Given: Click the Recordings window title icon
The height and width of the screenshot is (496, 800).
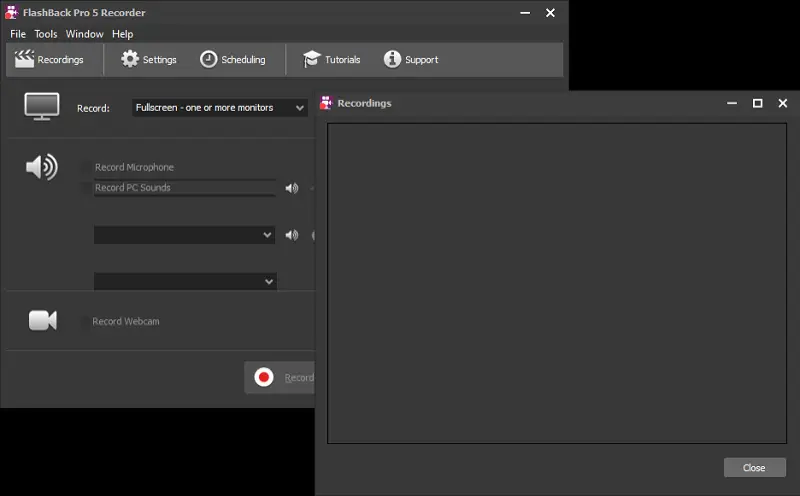Looking at the screenshot, I should click(x=326, y=103).
